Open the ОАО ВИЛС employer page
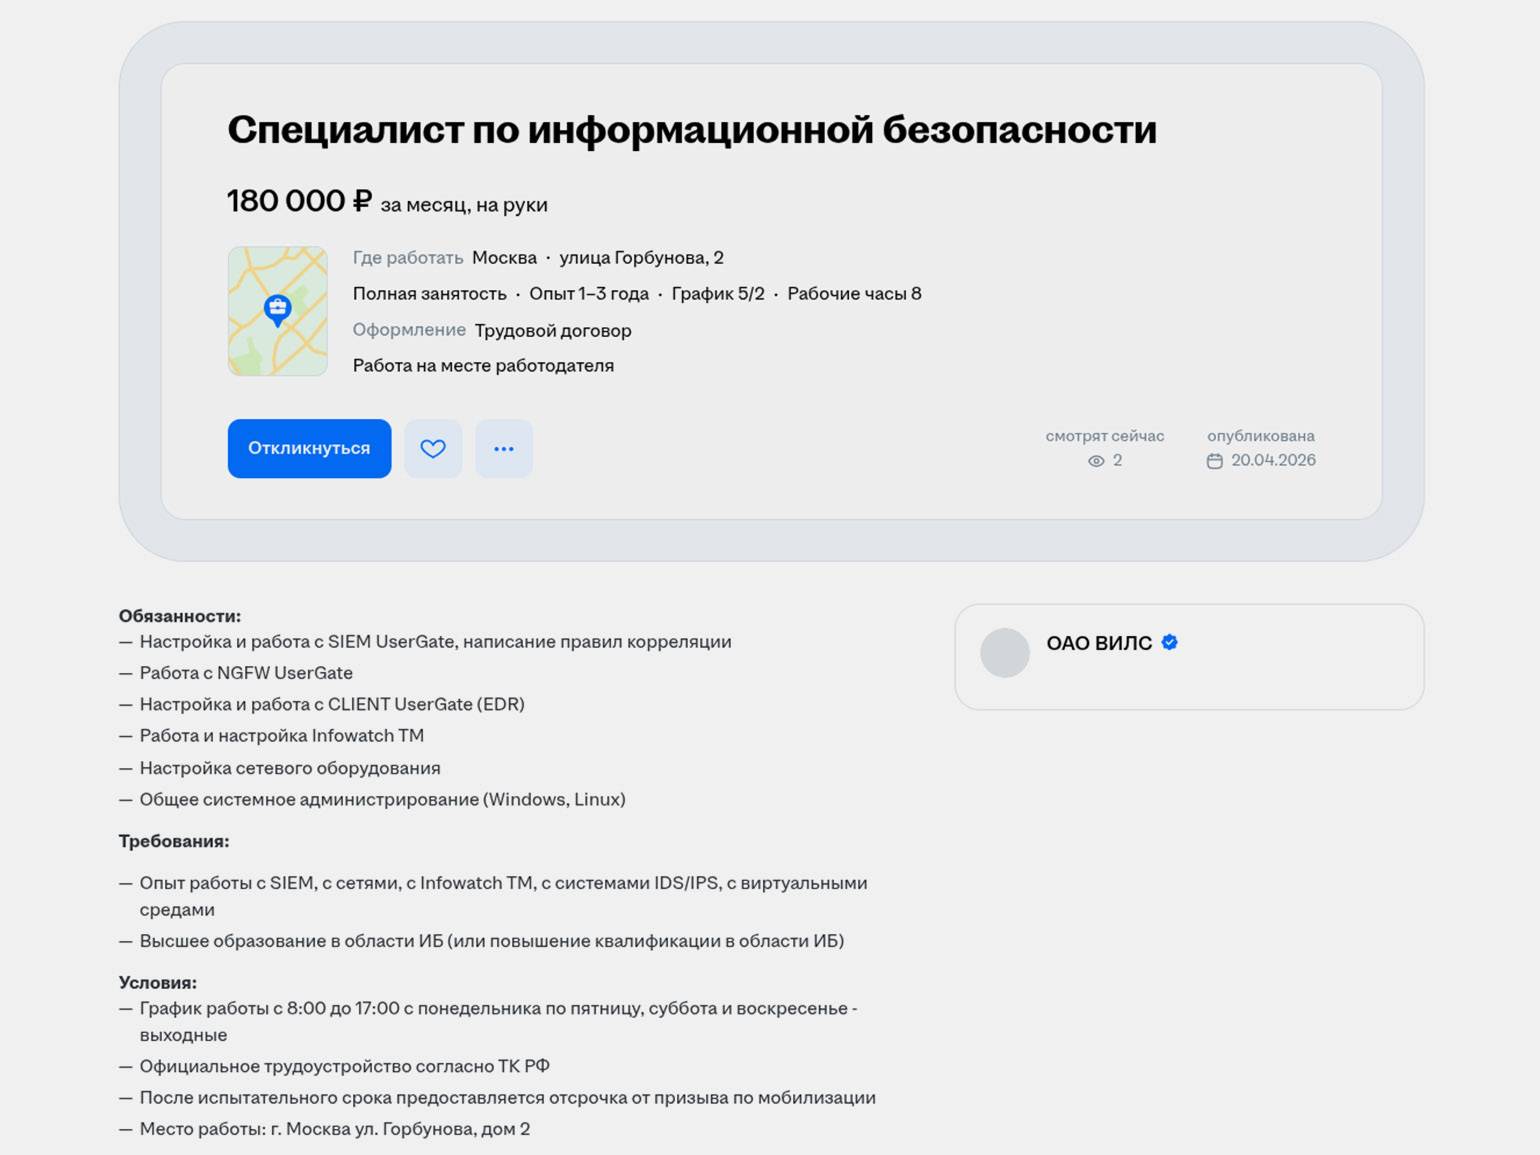 1099,643
